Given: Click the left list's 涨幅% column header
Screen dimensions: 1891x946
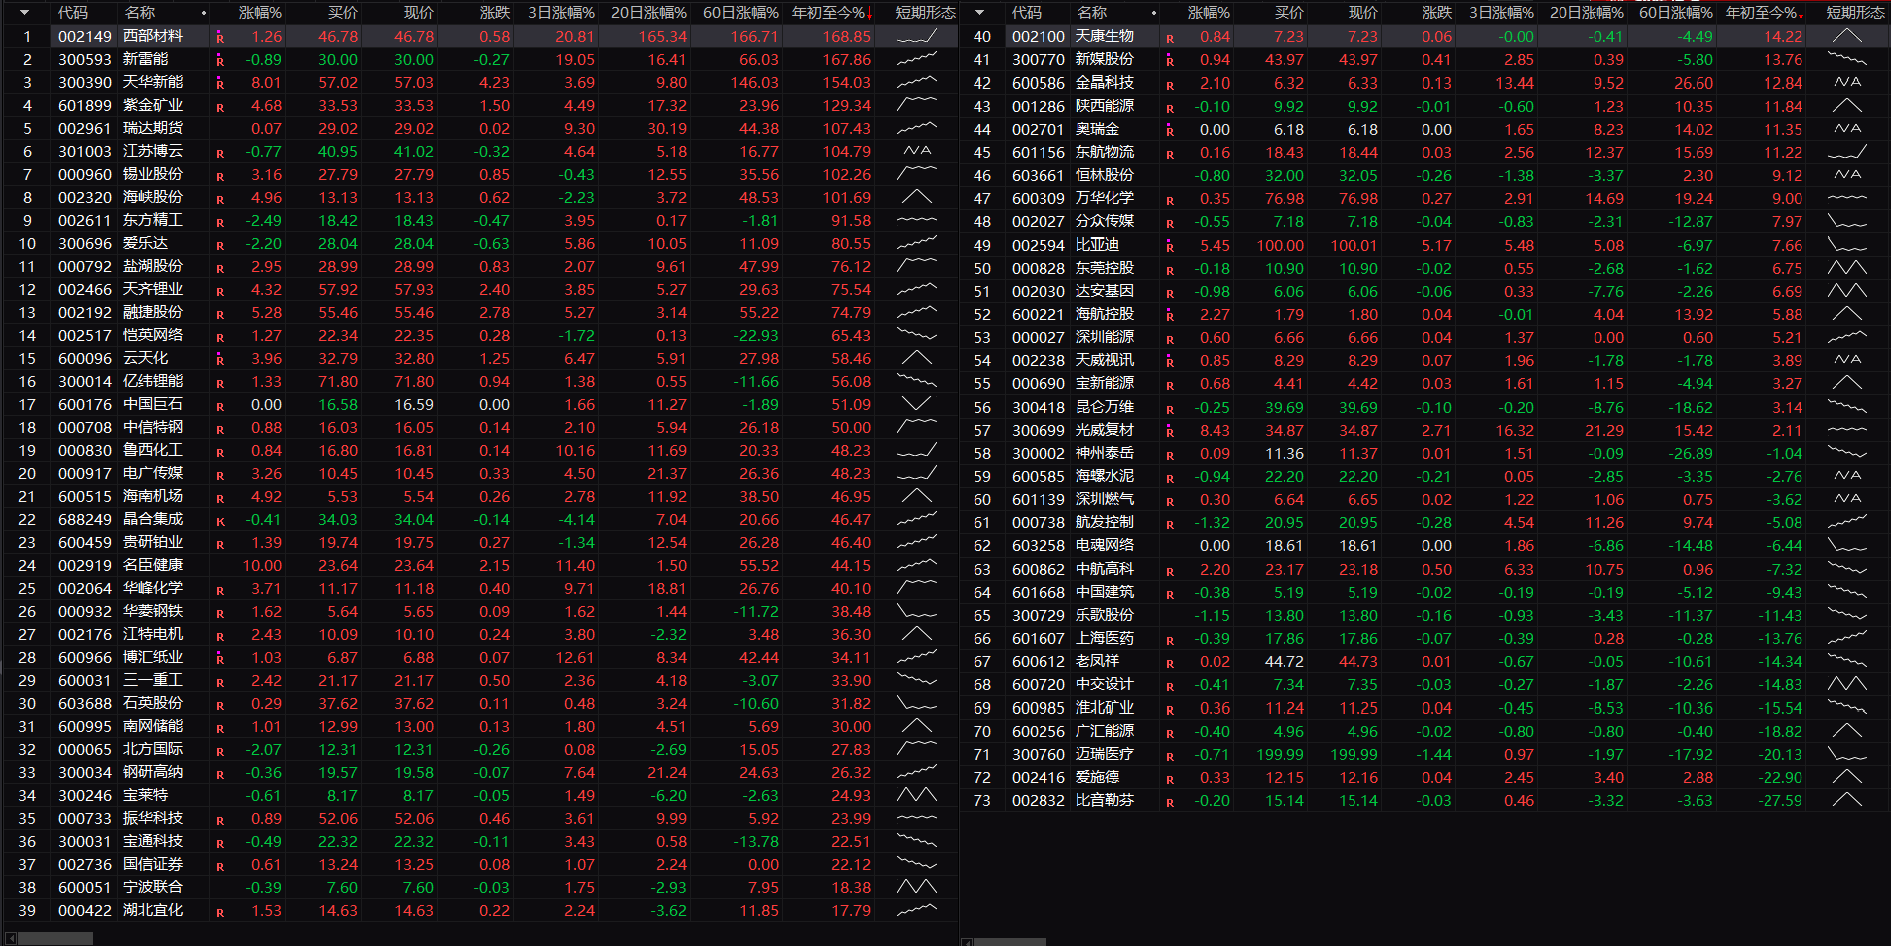Looking at the screenshot, I should pyautogui.click(x=260, y=13).
